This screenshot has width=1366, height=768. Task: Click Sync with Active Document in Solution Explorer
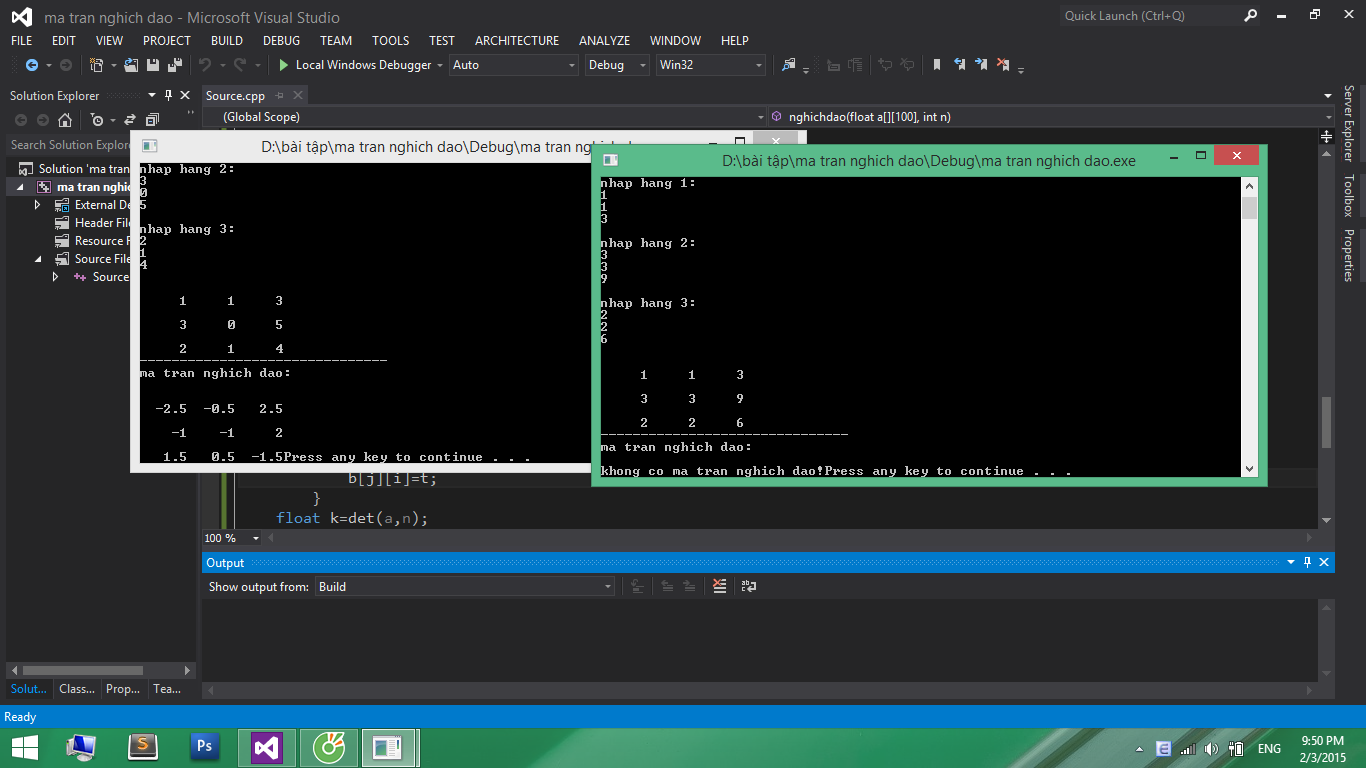point(130,118)
